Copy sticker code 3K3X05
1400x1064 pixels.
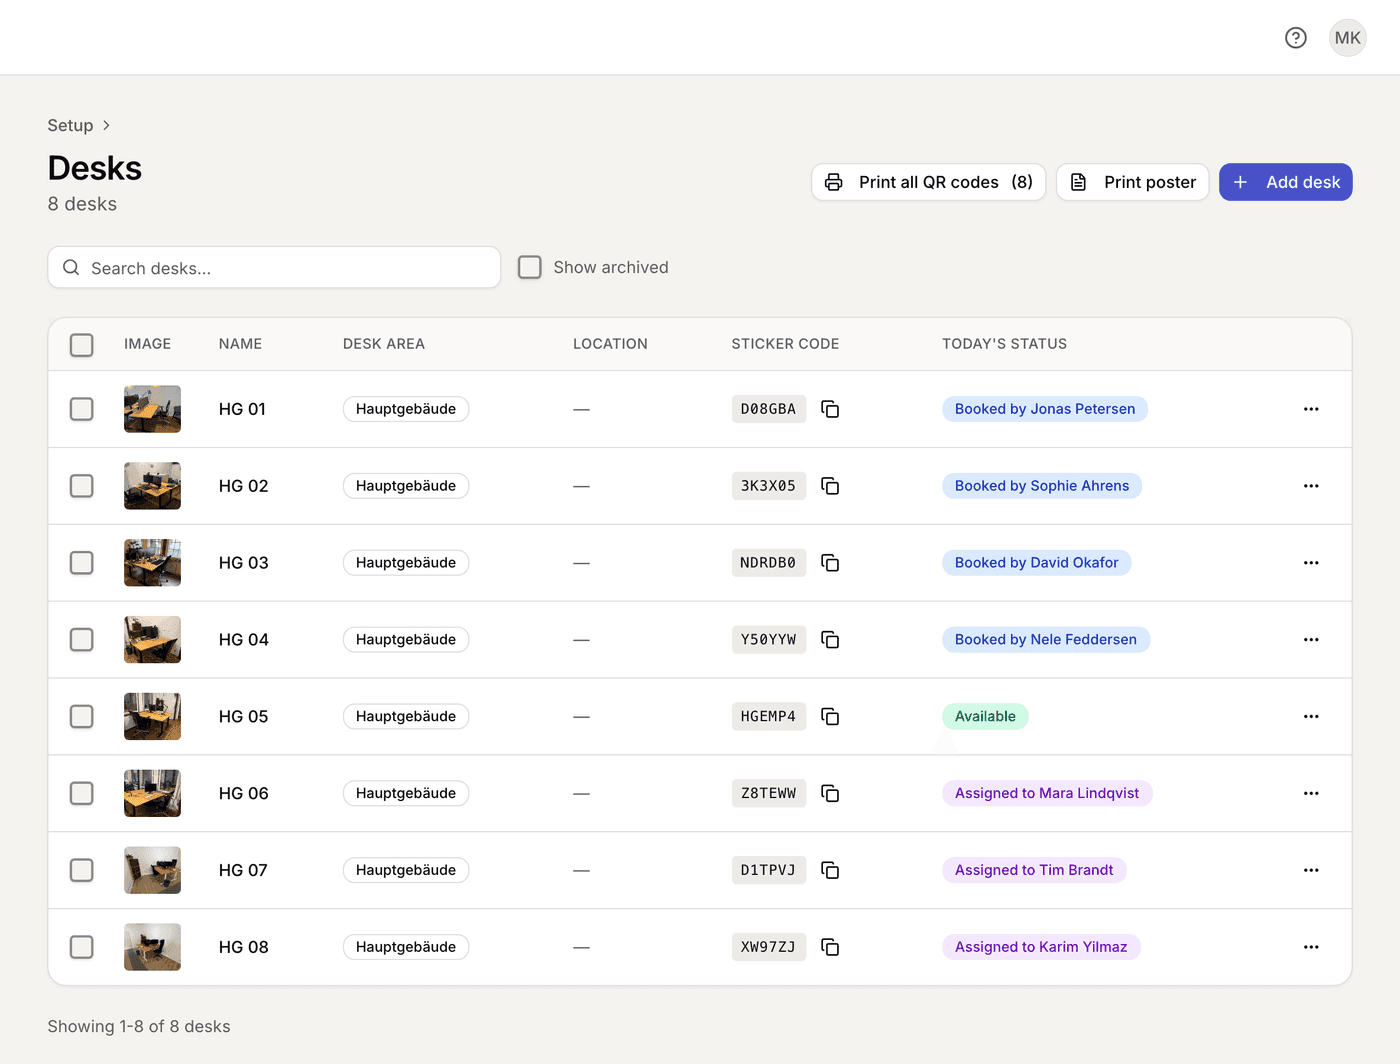tap(830, 486)
